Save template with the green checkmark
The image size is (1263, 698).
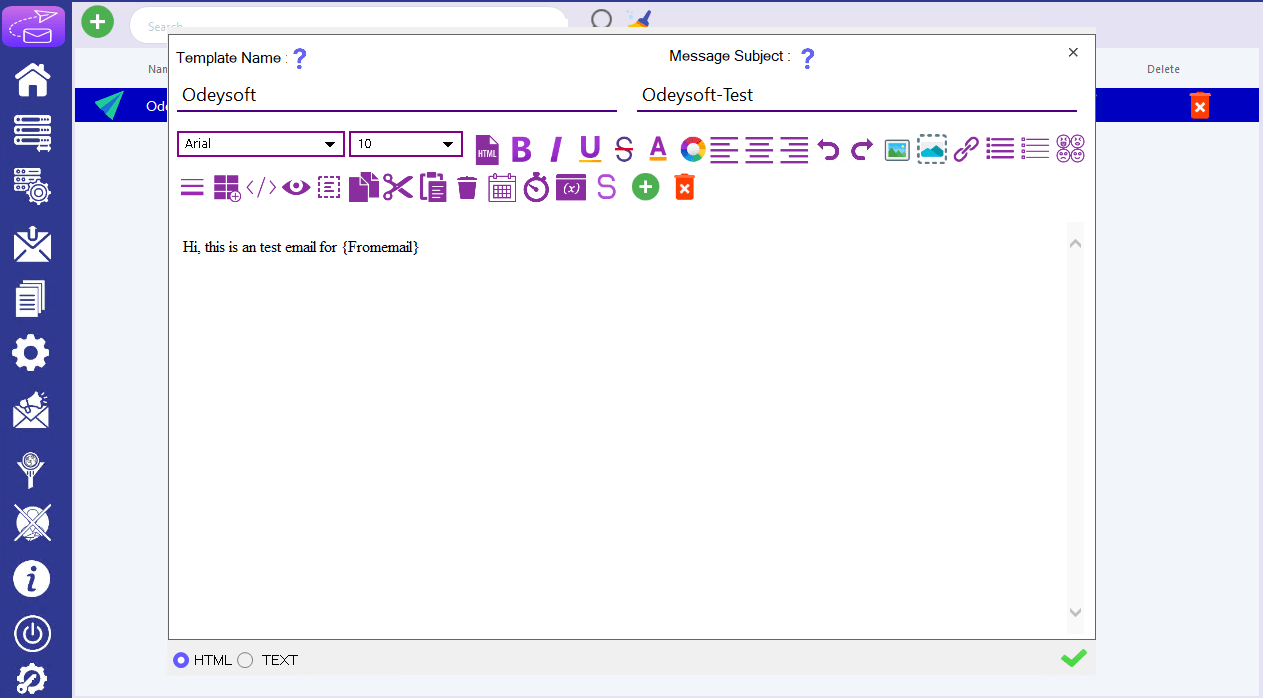(1073, 658)
